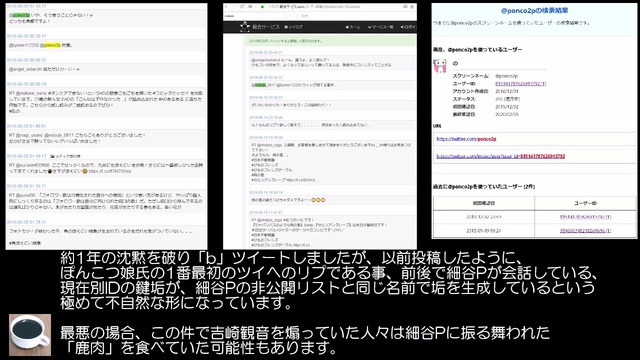Click the browser reload icon
The image size is (640, 360).
[242, 7]
